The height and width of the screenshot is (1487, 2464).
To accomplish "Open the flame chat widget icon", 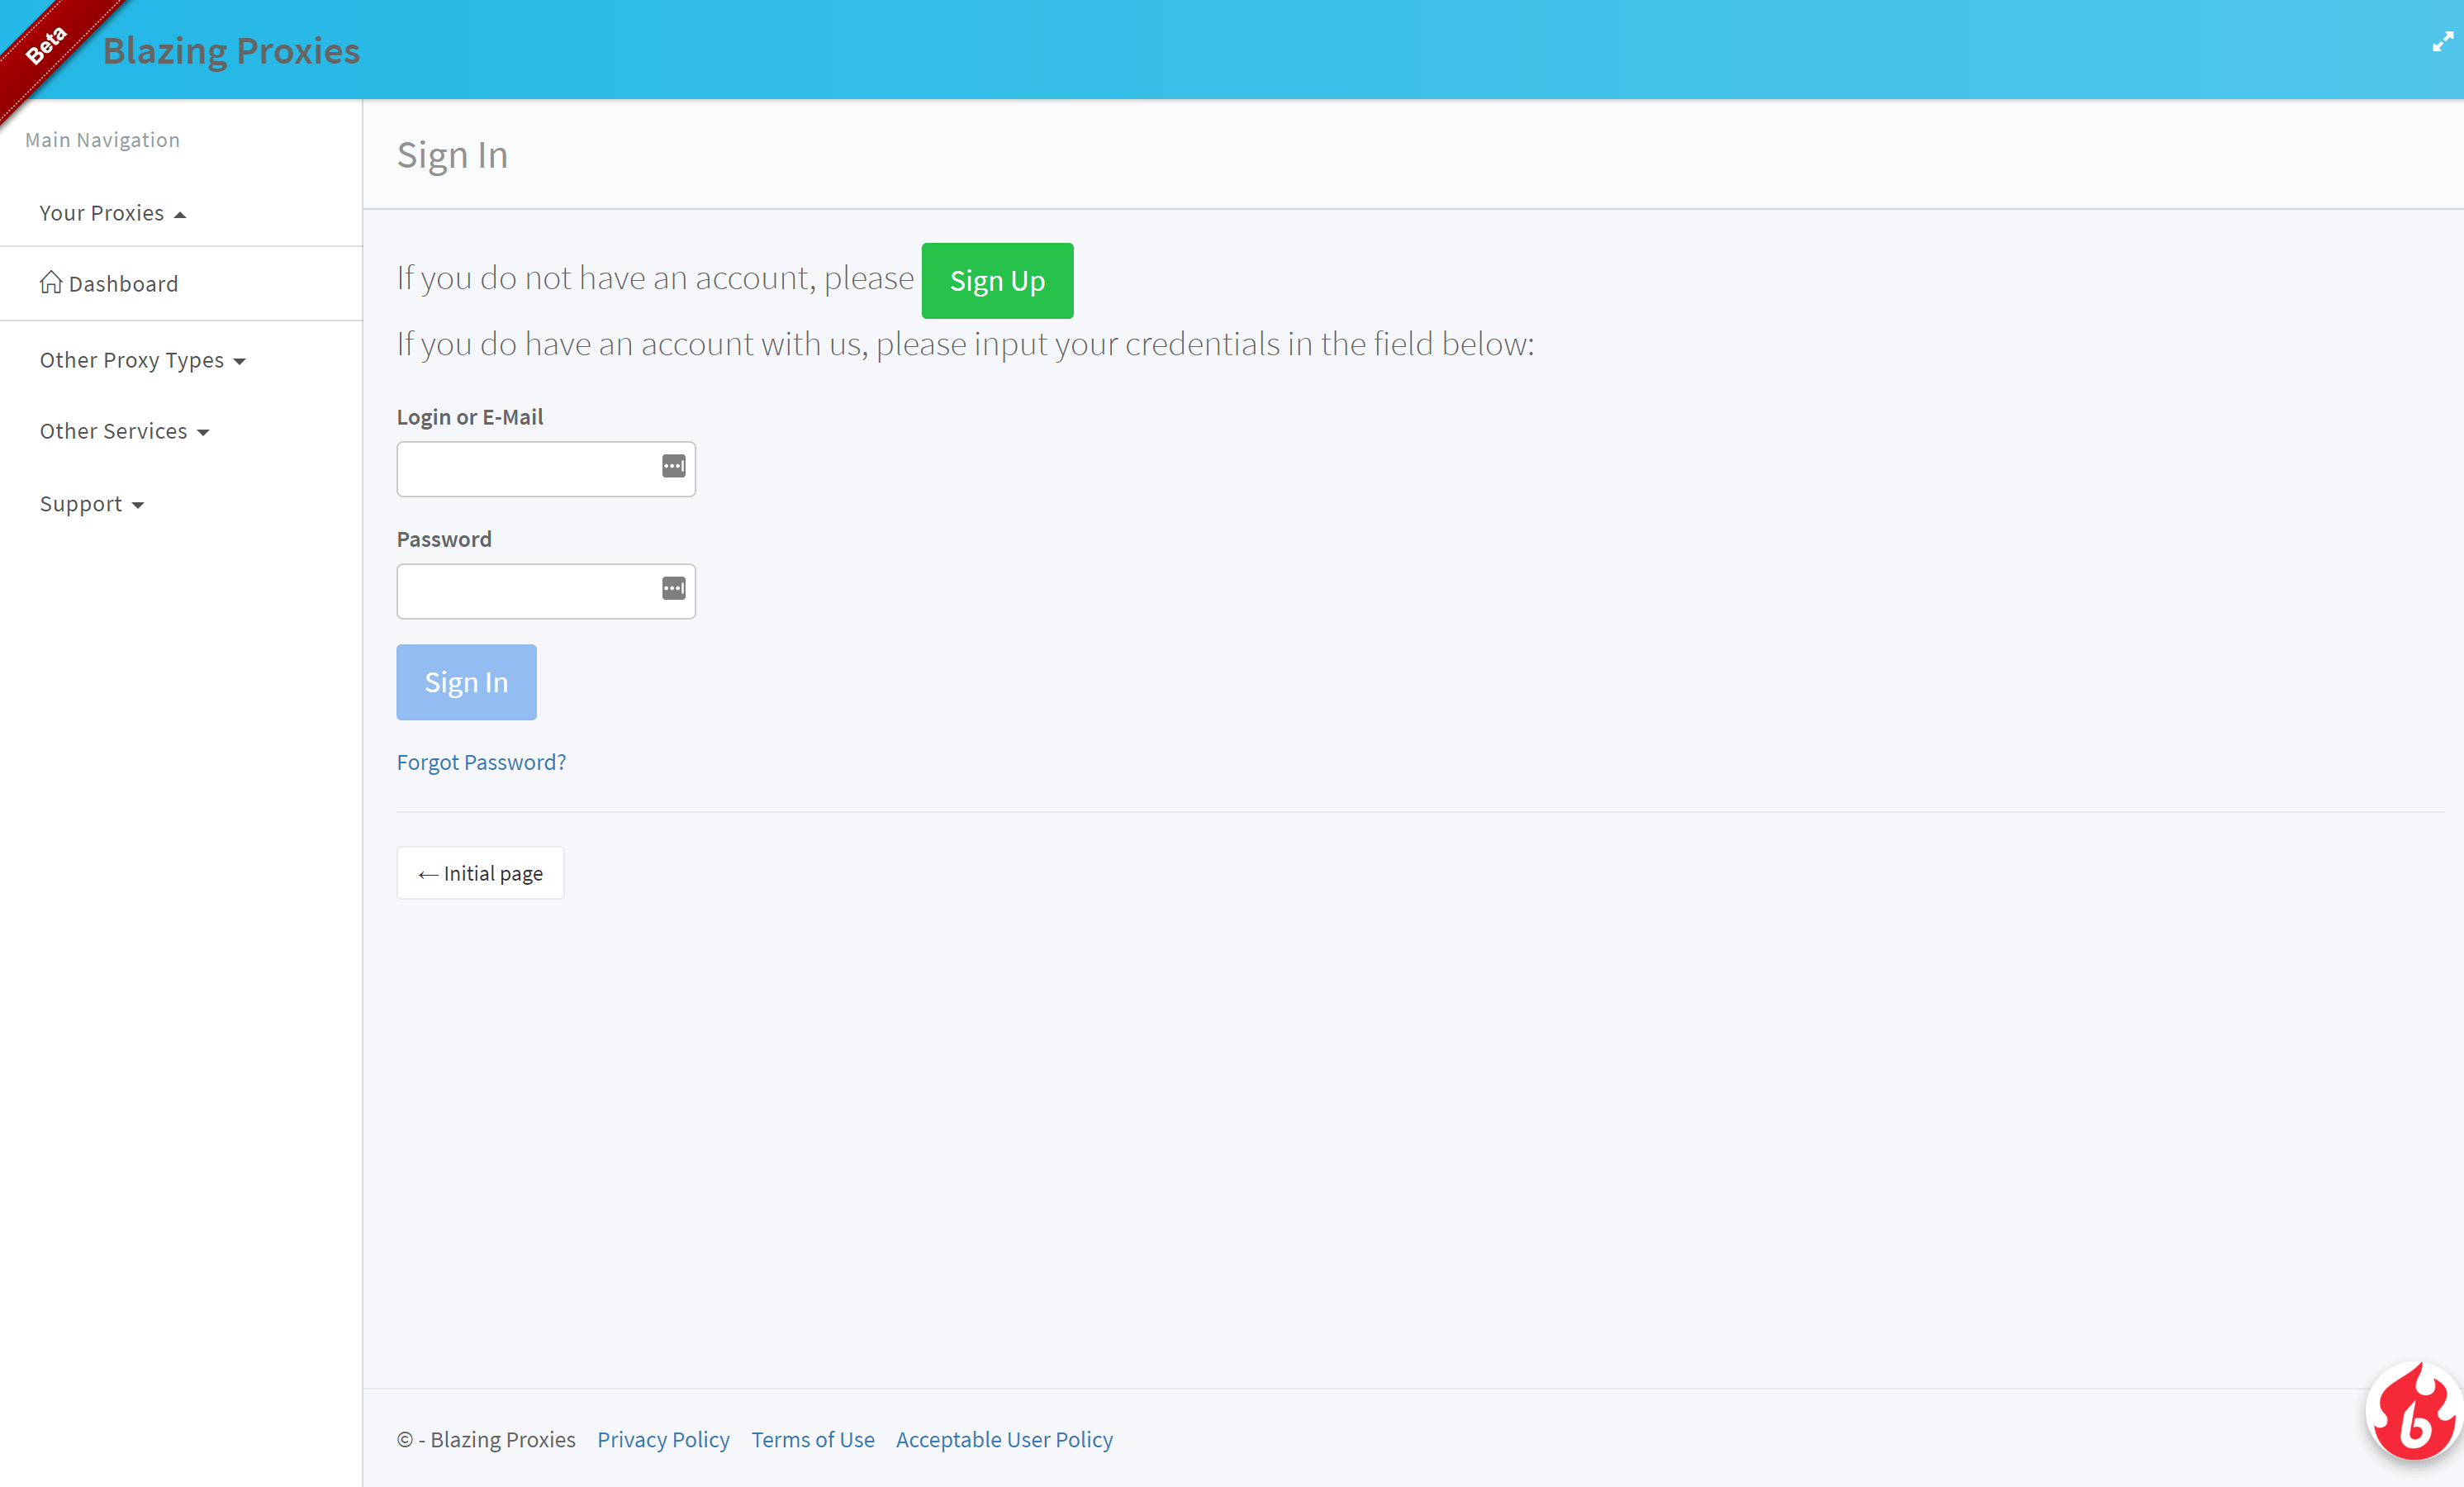I will click(2414, 1411).
